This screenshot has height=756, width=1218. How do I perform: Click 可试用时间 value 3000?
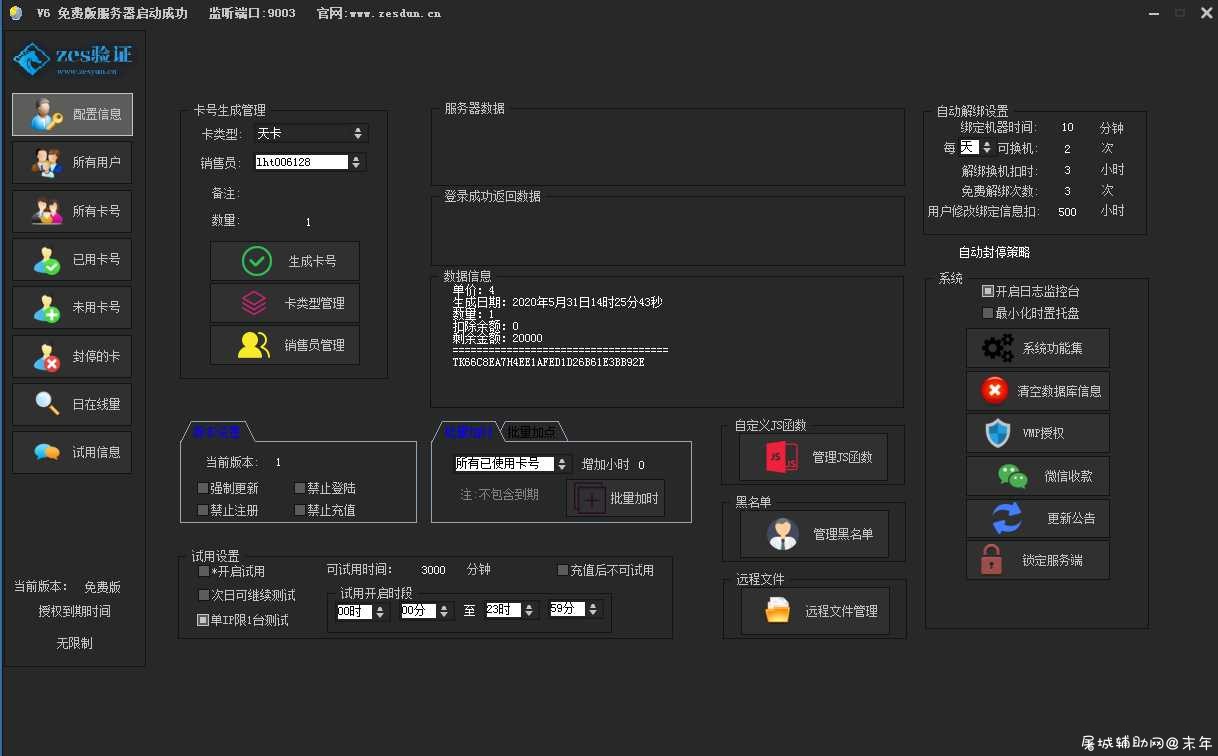coord(433,570)
